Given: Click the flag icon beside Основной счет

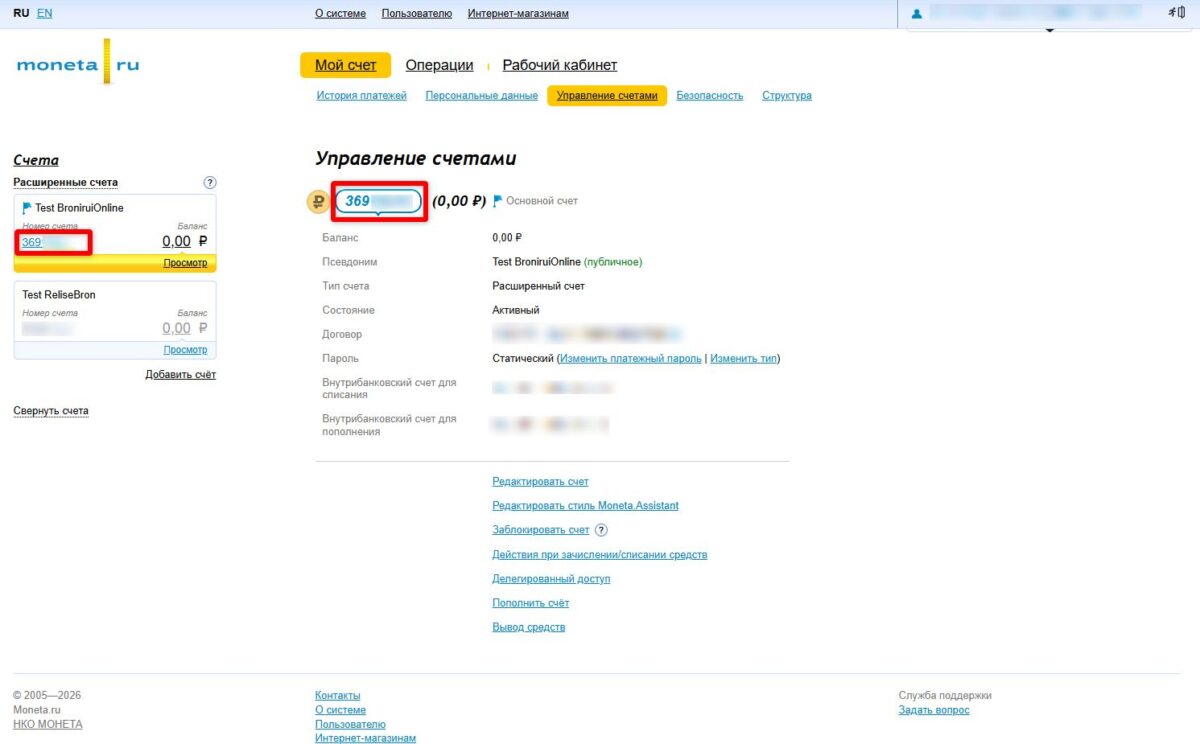Looking at the screenshot, I should (498, 201).
